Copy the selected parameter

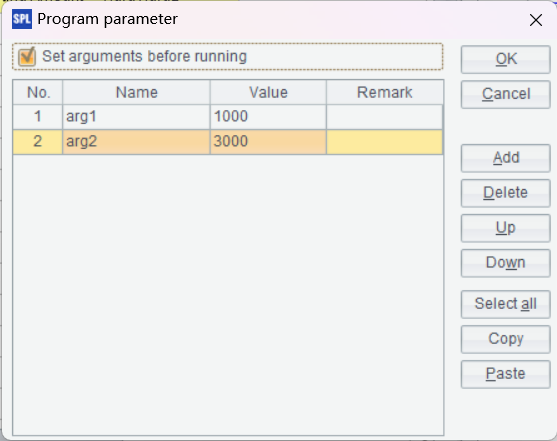505,339
